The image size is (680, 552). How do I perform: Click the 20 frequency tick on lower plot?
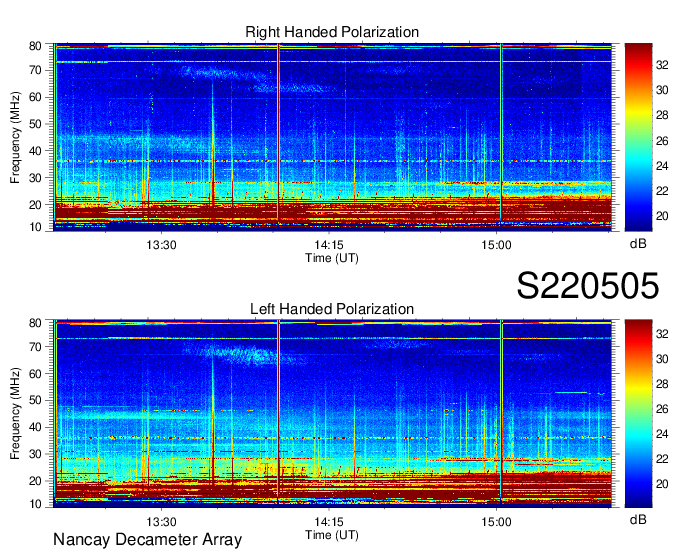[35, 481]
